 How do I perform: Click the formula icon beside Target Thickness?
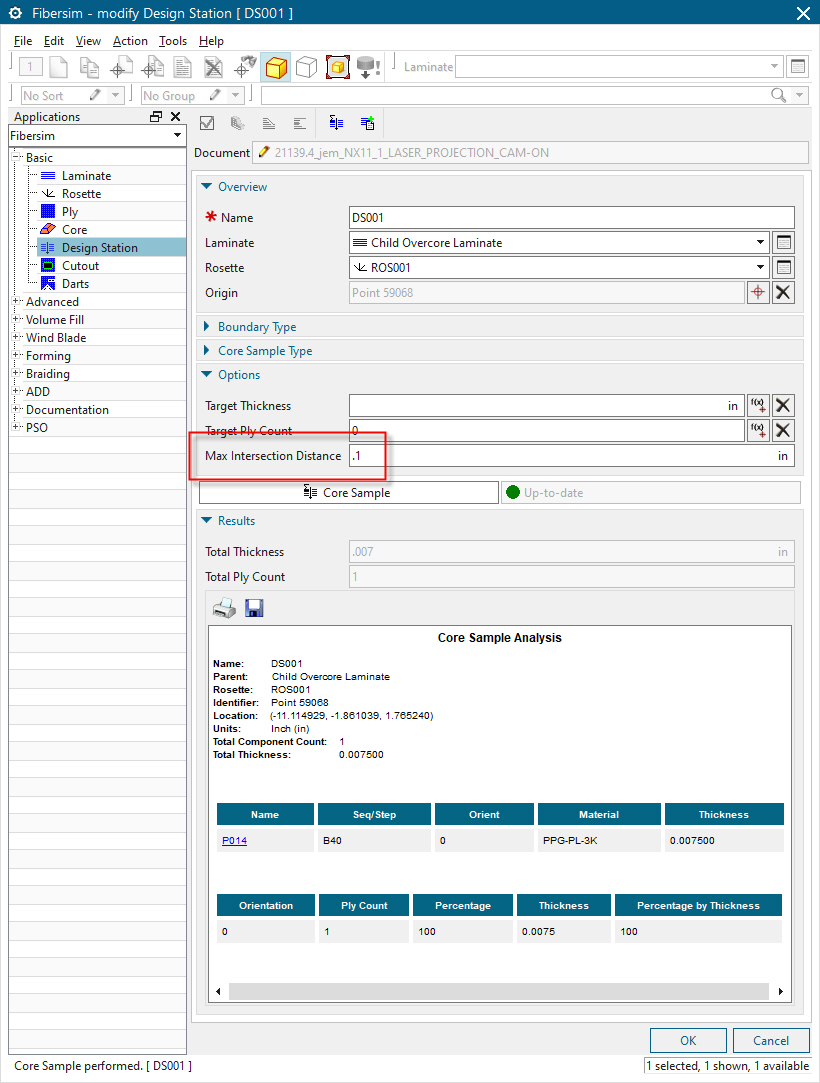pyautogui.click(x=759, y=405)
